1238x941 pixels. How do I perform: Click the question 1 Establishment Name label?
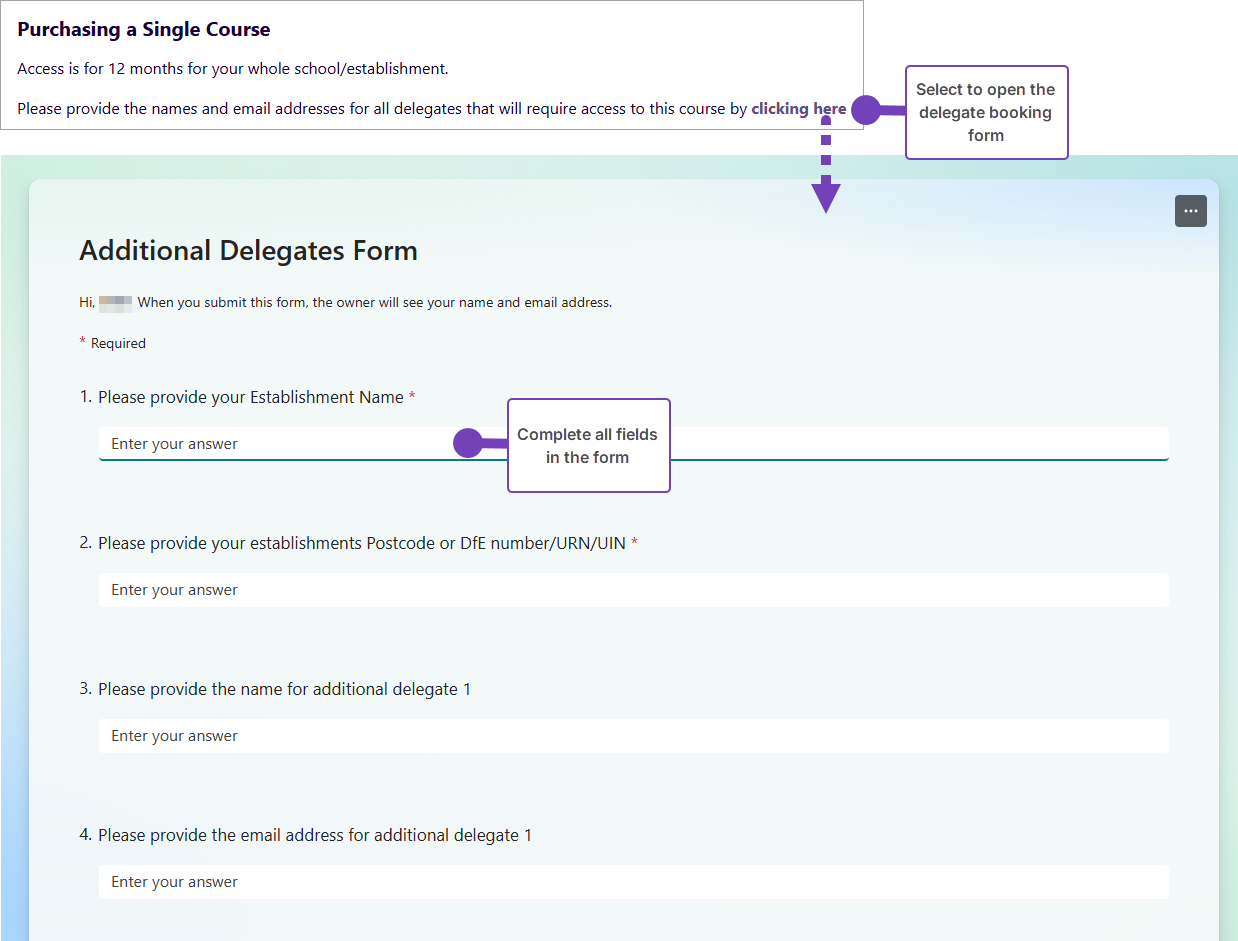250,397
